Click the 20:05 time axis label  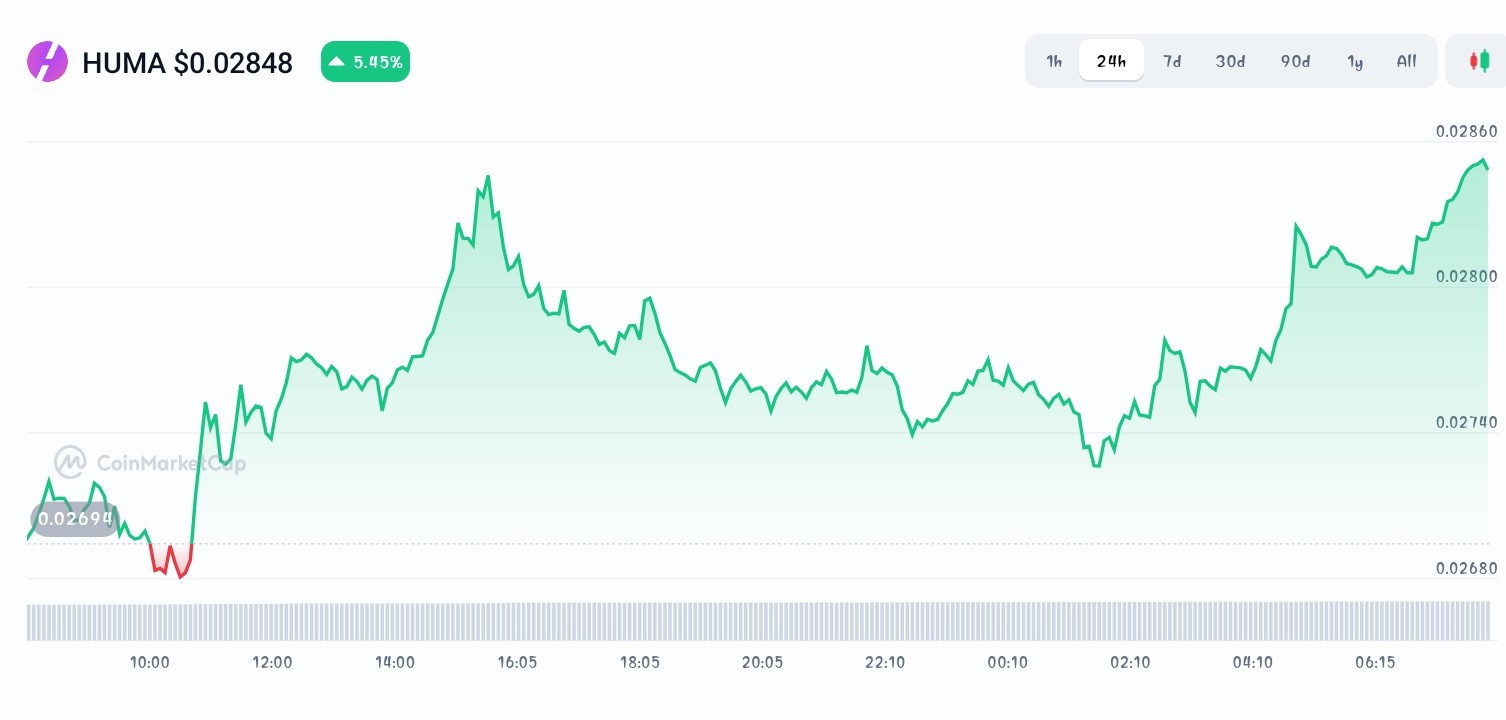(762, 662)
